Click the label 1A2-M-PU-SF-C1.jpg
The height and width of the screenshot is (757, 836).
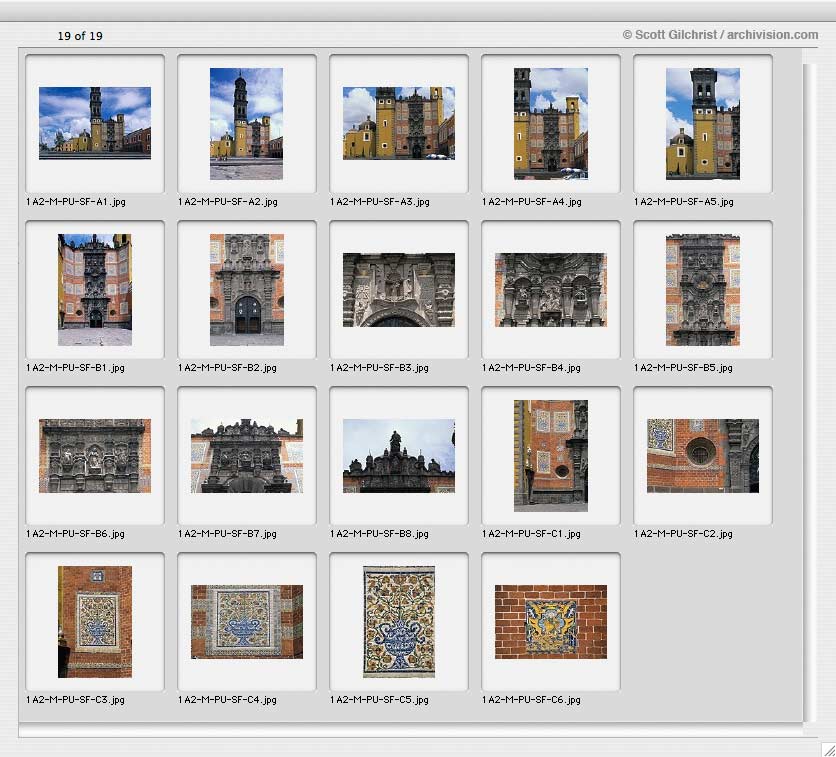point(531,534)
